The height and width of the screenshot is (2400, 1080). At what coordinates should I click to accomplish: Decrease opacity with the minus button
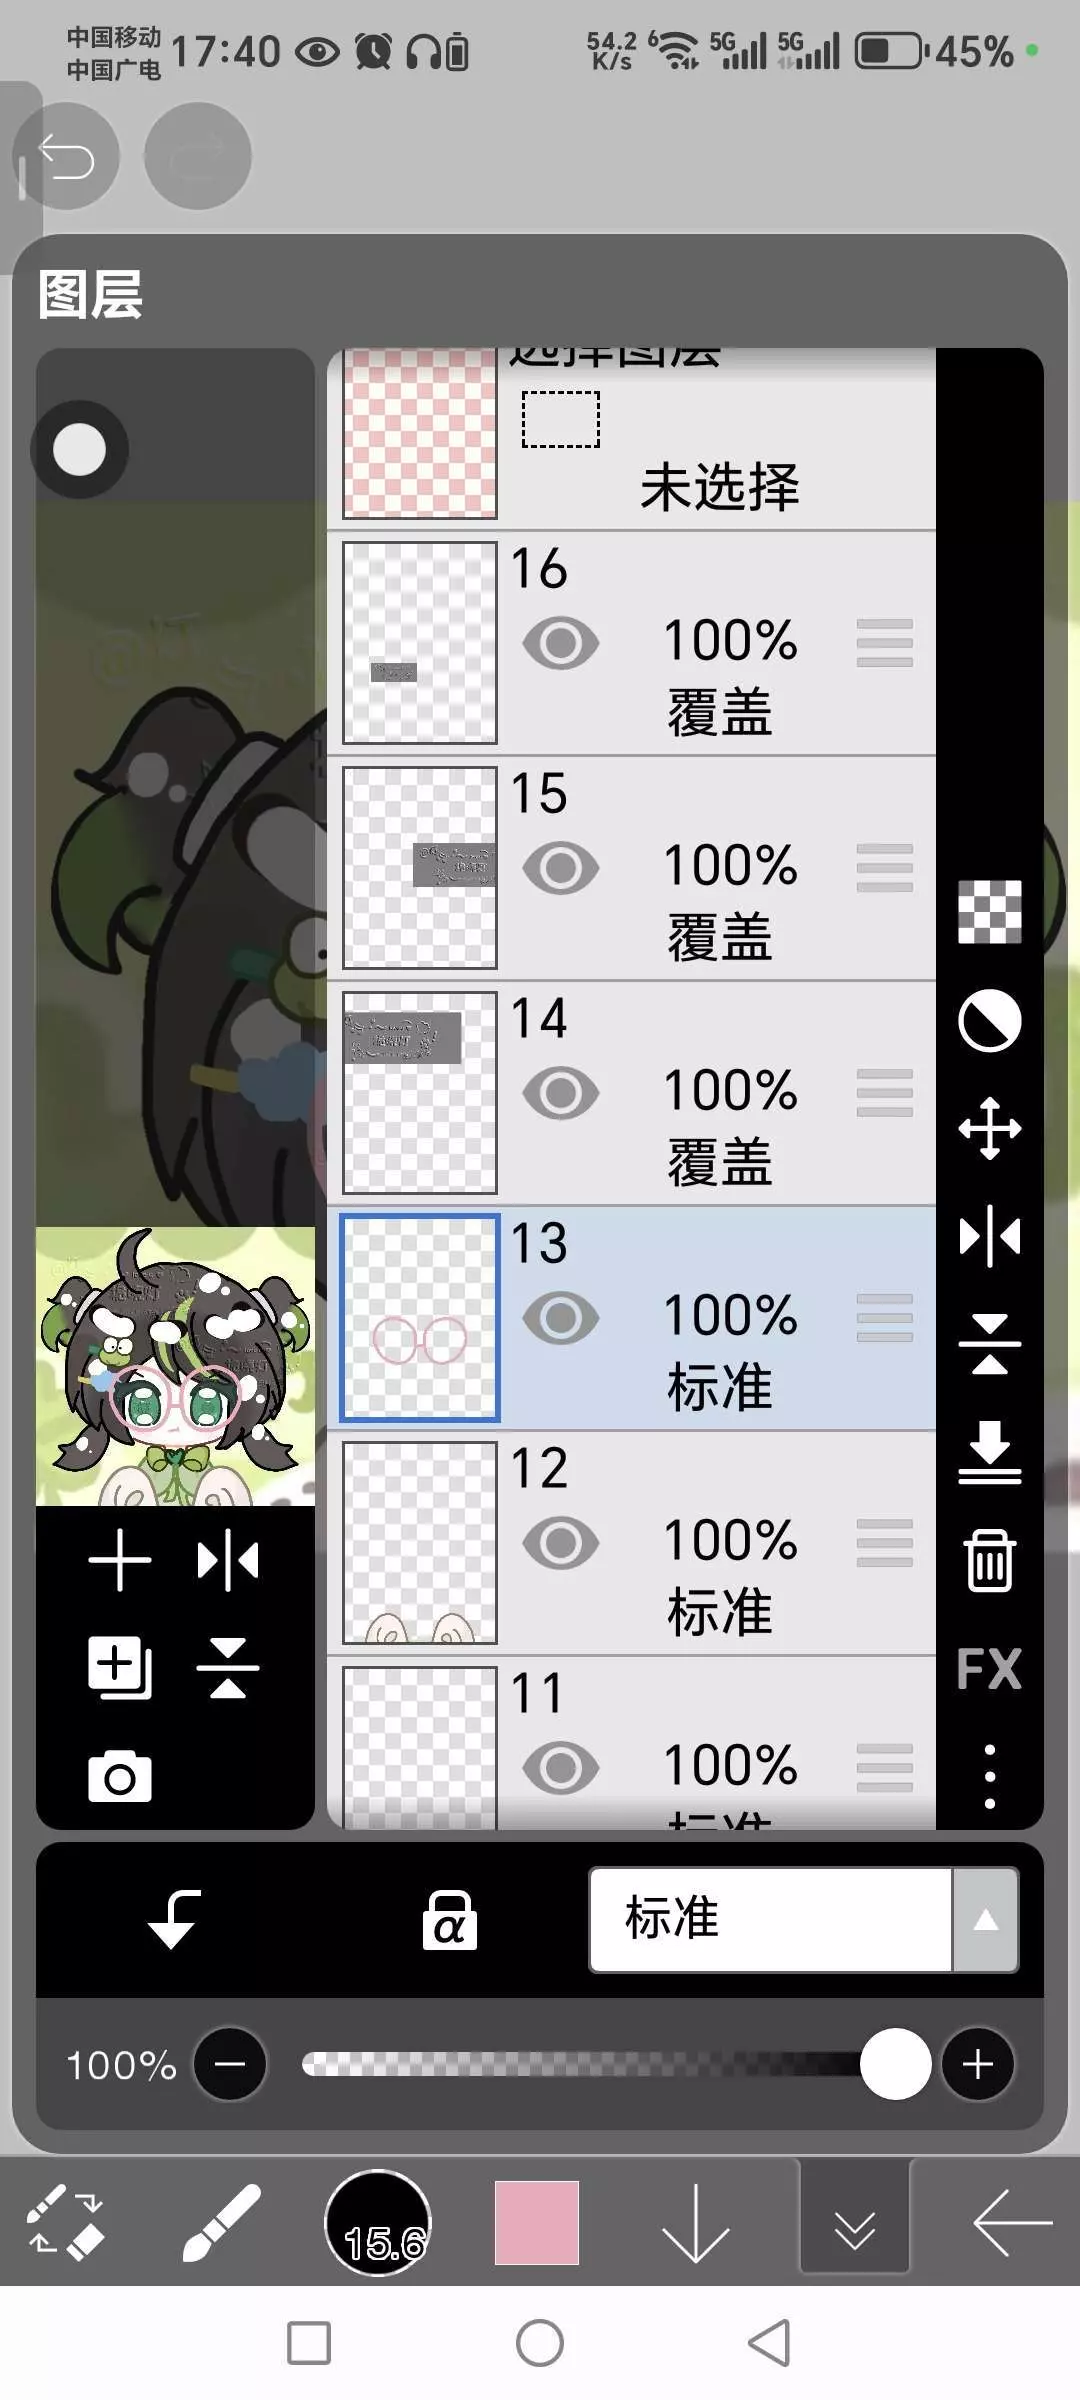(230, 2064)
